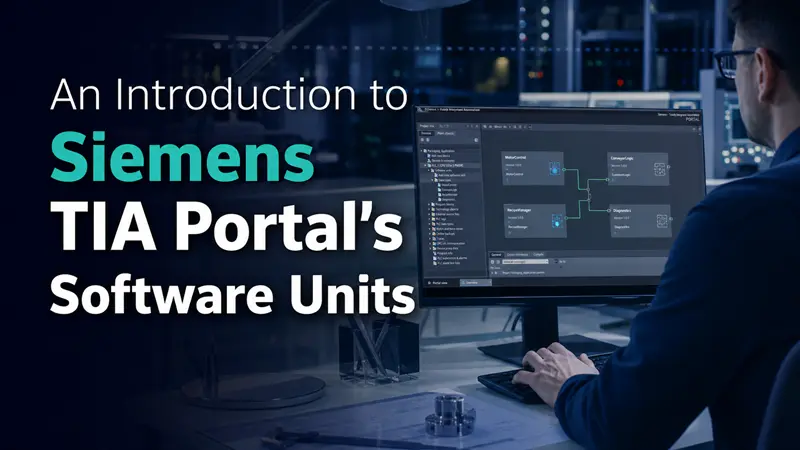Screen dimensions: 800x450
Task: Collapse the Software units folder
Action: click(429, 170)
